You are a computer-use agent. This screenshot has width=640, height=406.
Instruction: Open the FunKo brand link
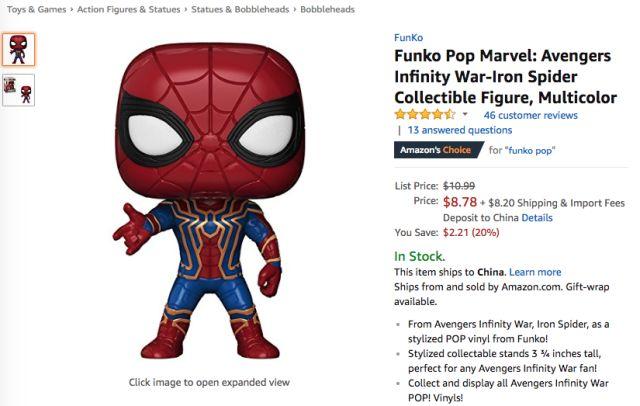point(408,39)
